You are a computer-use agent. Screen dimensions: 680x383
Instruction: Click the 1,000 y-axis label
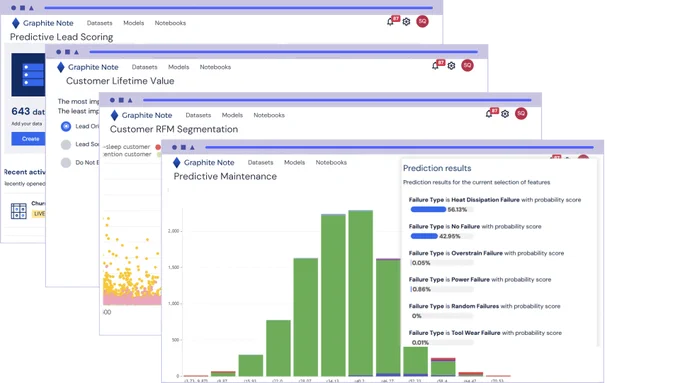click(173, 304)
